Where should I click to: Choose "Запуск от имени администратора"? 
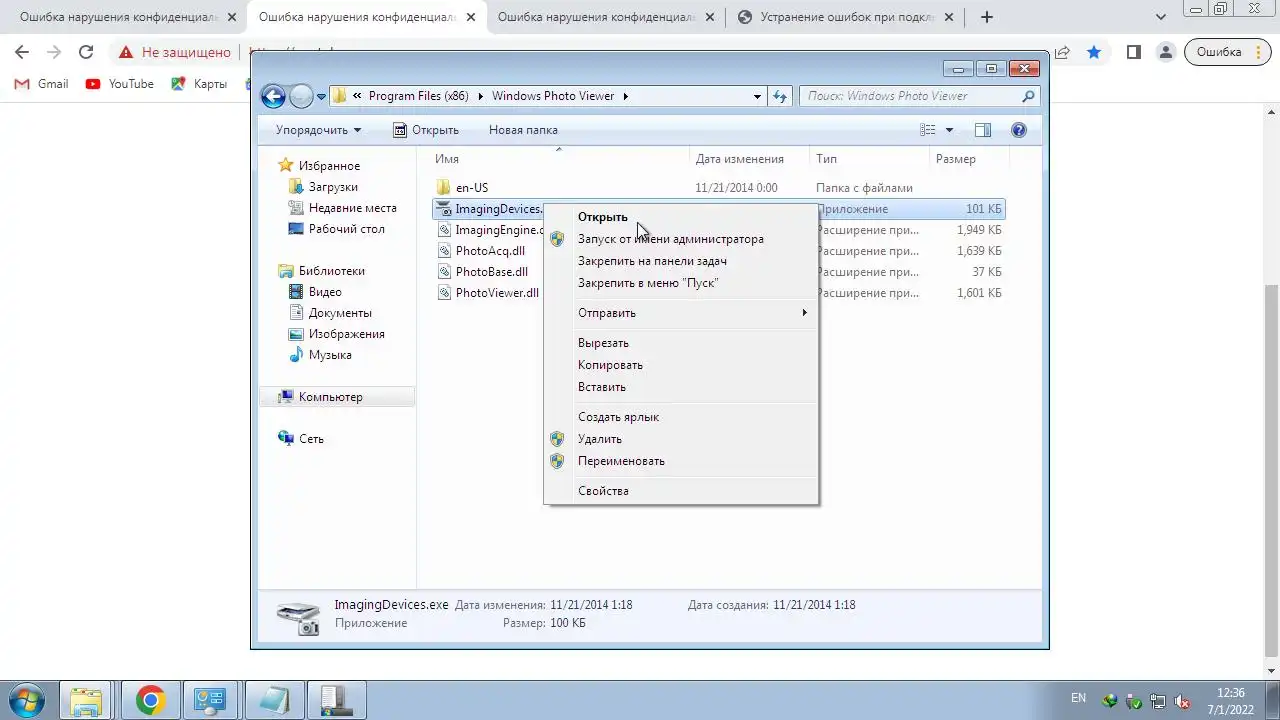tap(681, 239)
